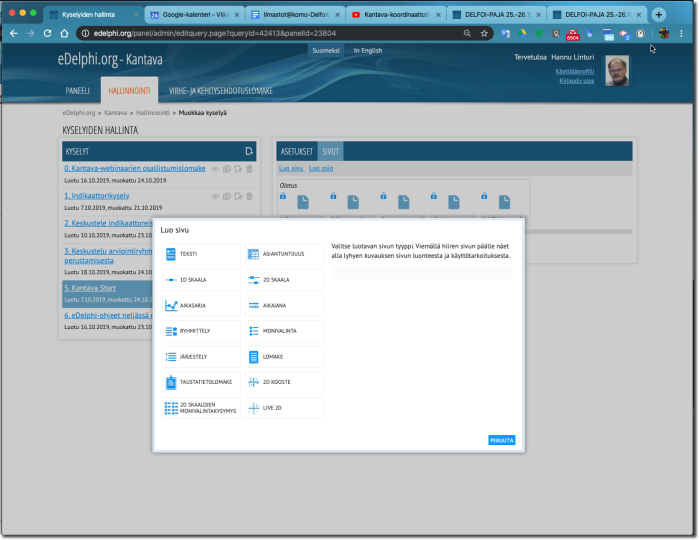The image size is (699, 540).
Task: Select the Taustatietolomake page type
Action: (201, 382)
